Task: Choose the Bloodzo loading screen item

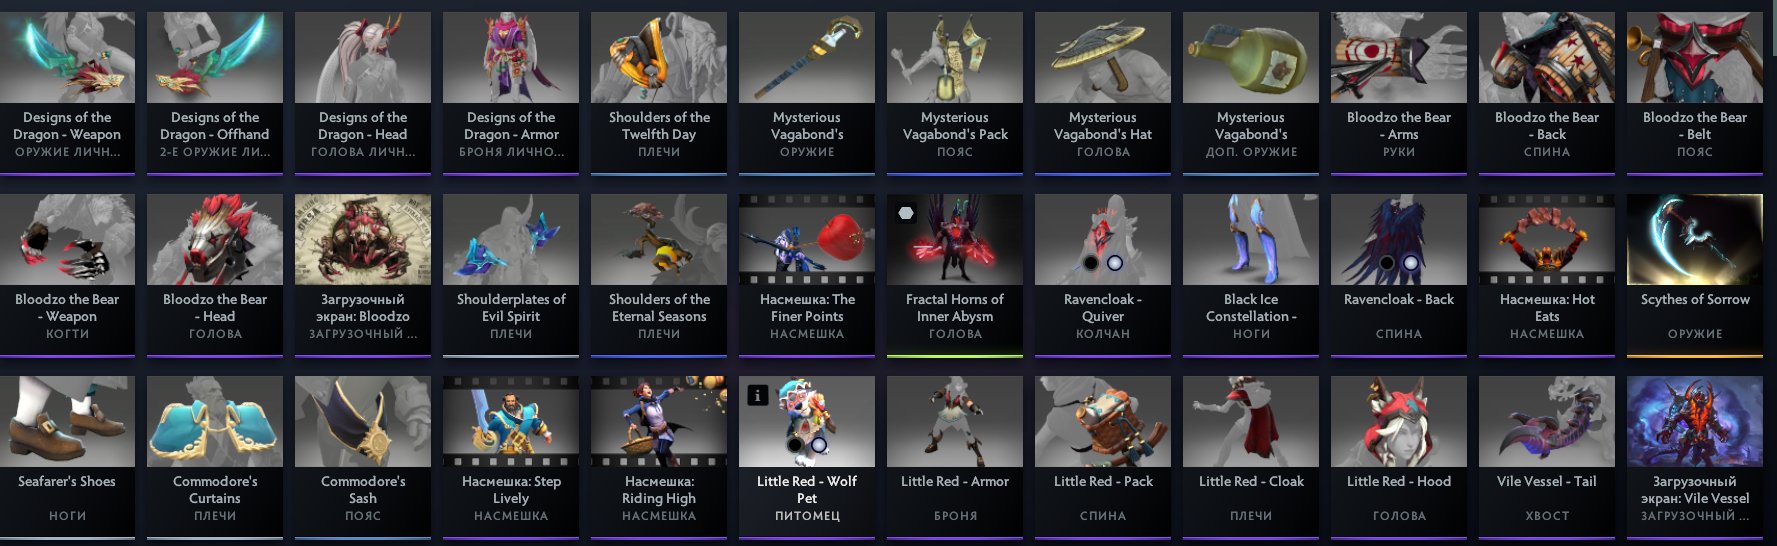Action: click(x=363, y=276)
